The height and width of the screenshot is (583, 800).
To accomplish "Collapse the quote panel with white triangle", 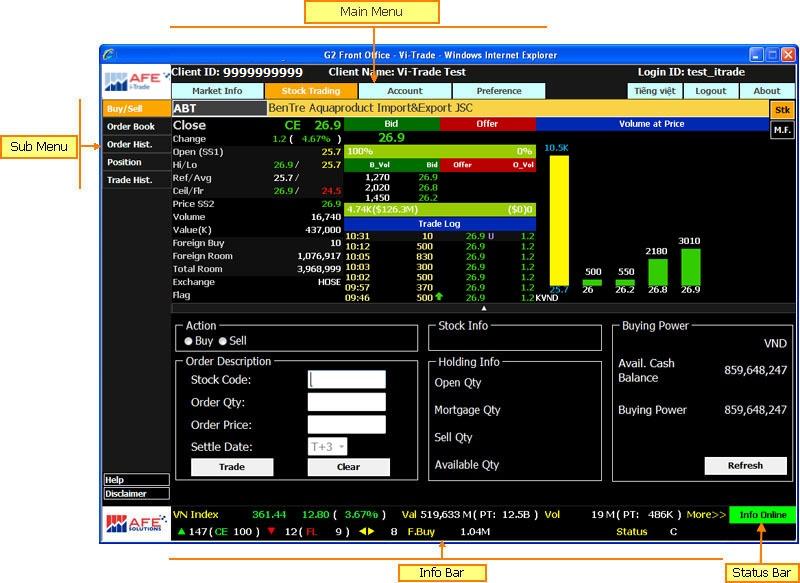I will click(484, 308).
